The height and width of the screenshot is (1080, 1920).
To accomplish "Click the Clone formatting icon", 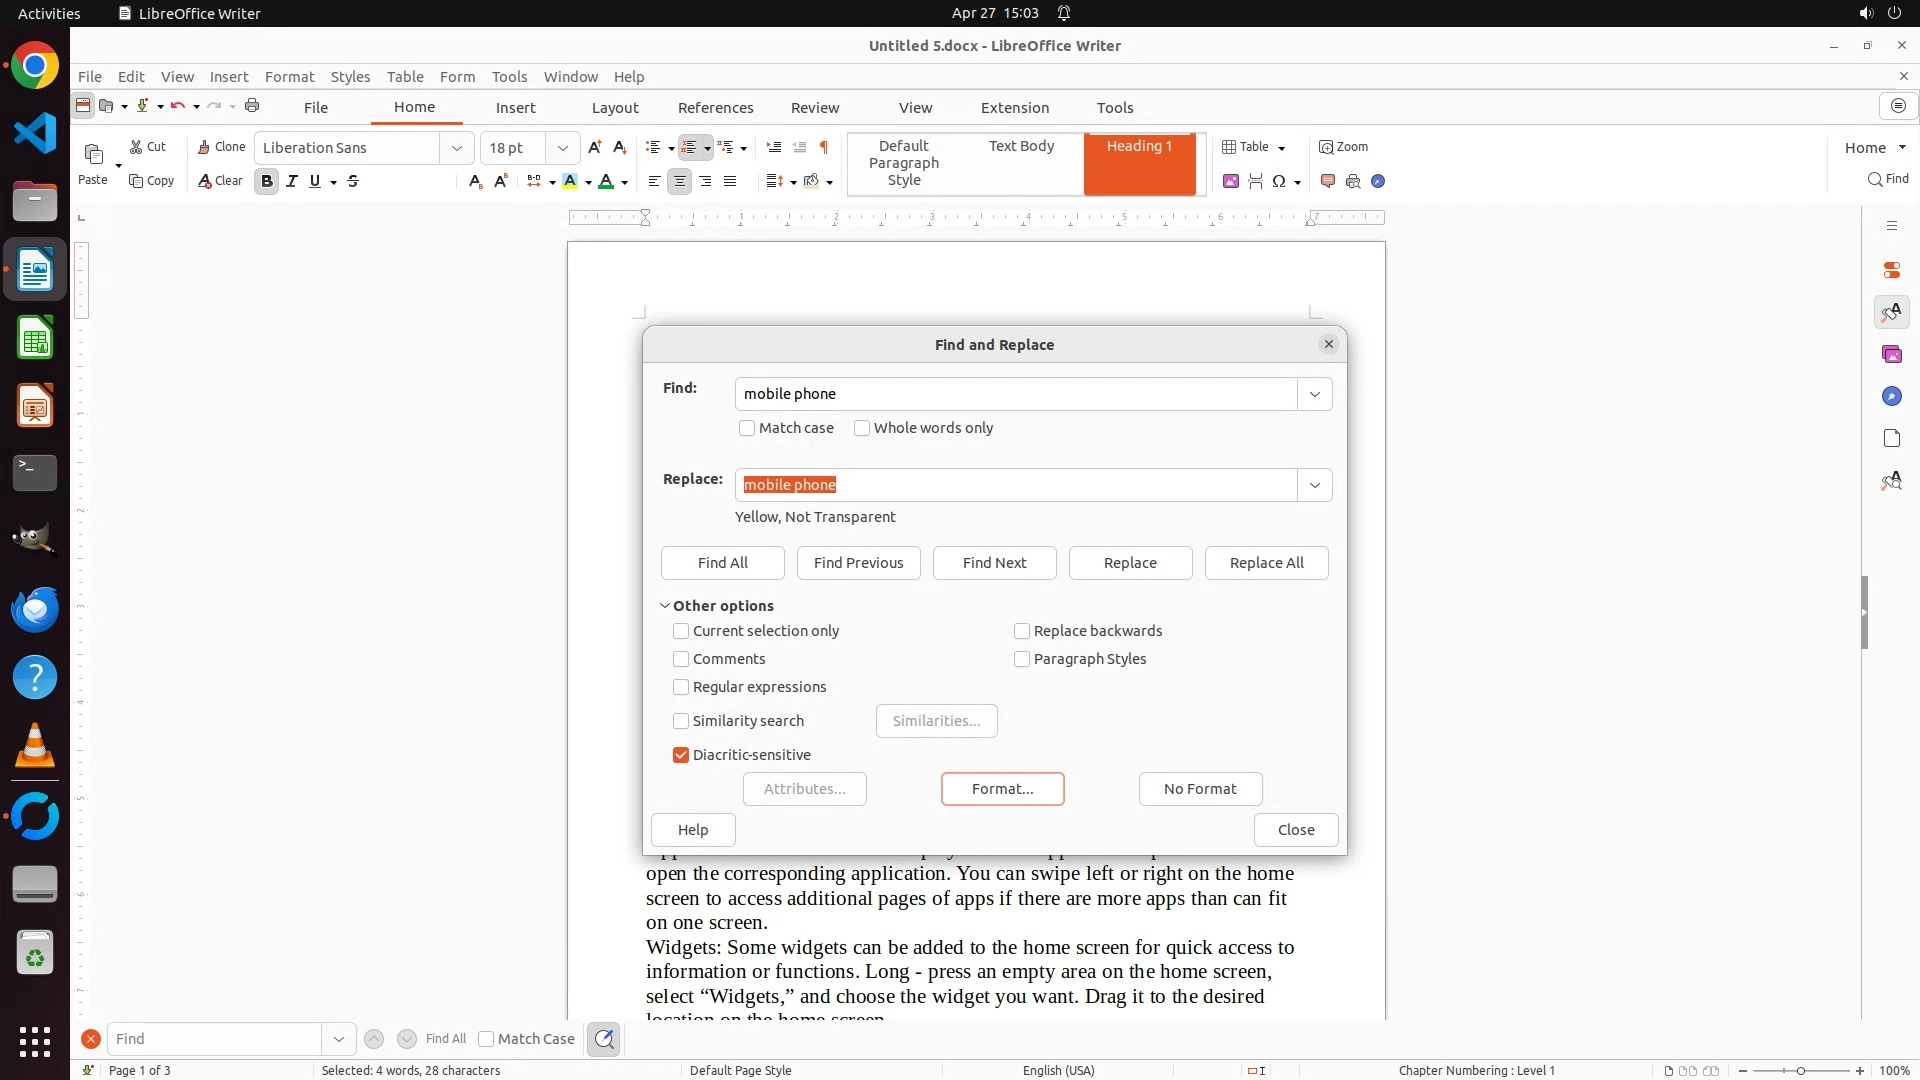I will click(220, 147).
